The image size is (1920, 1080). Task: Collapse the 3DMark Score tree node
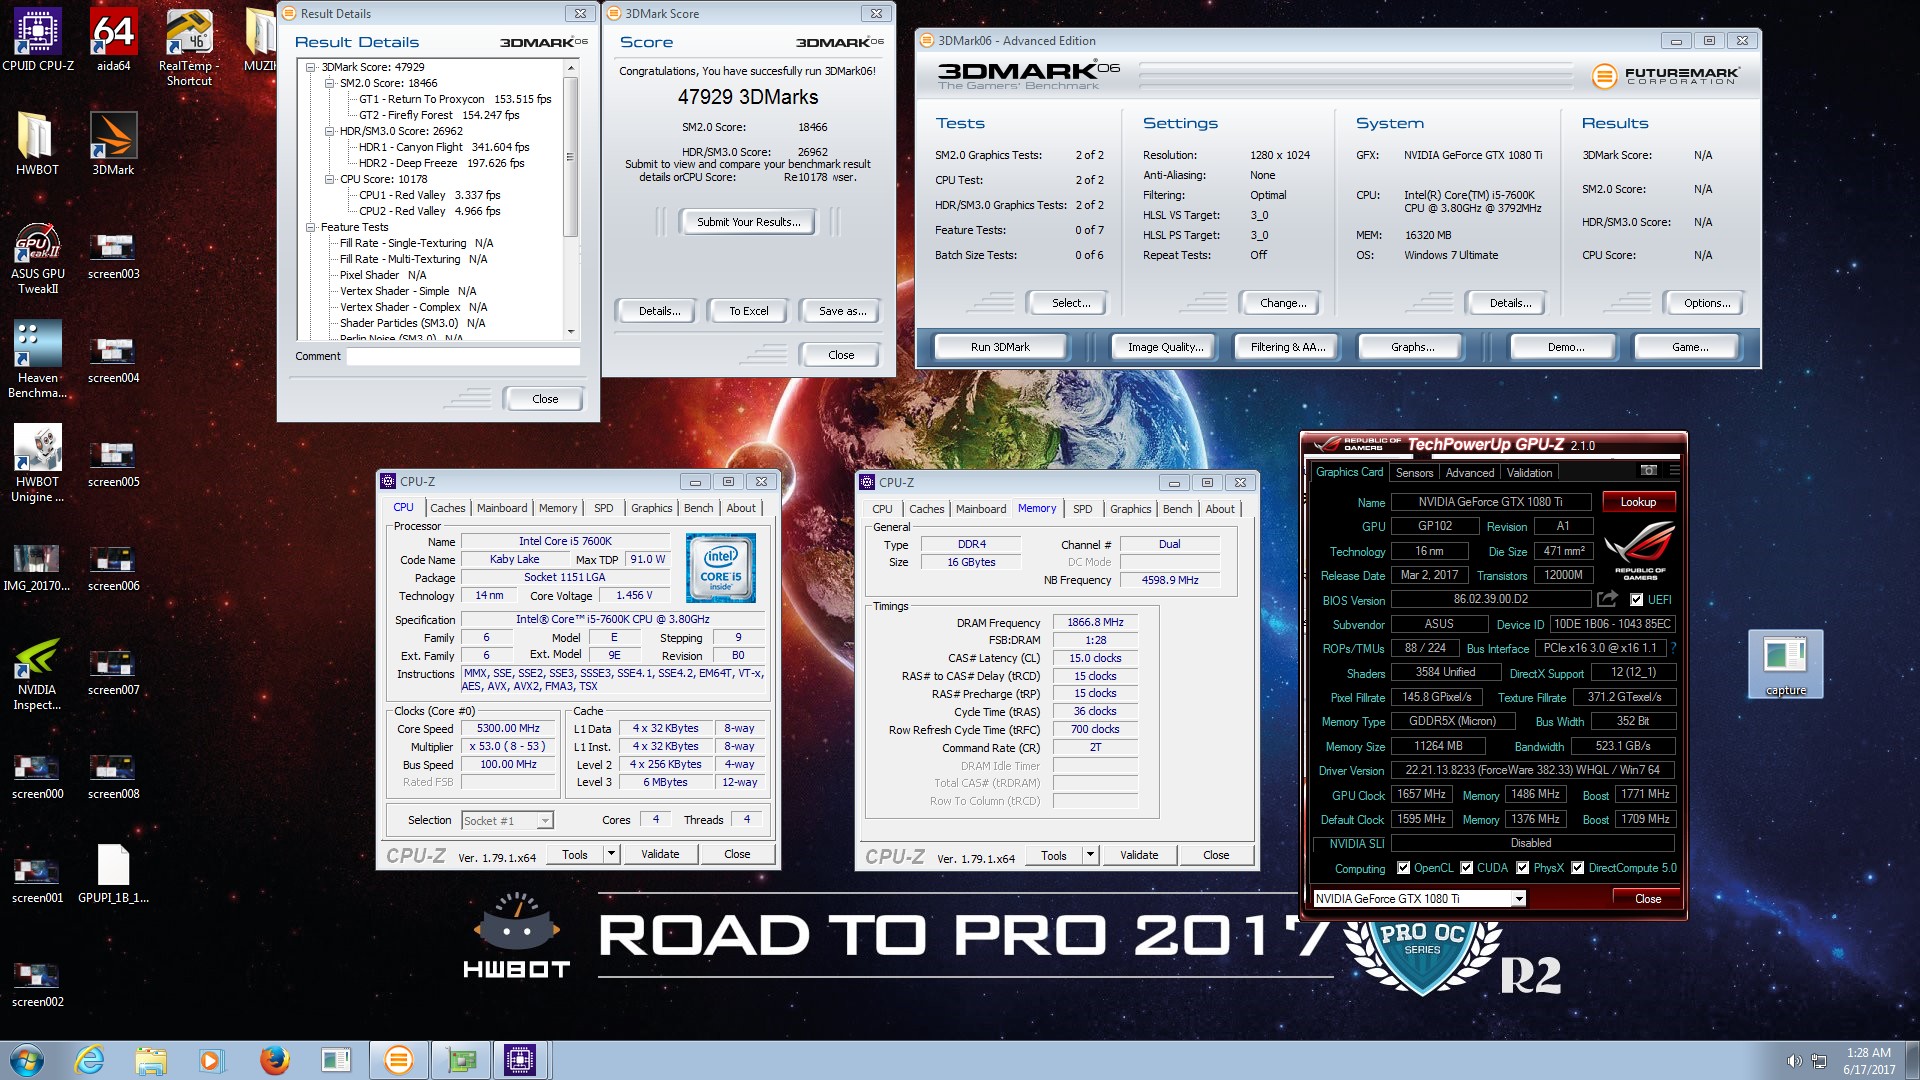[x=311, y=67]
